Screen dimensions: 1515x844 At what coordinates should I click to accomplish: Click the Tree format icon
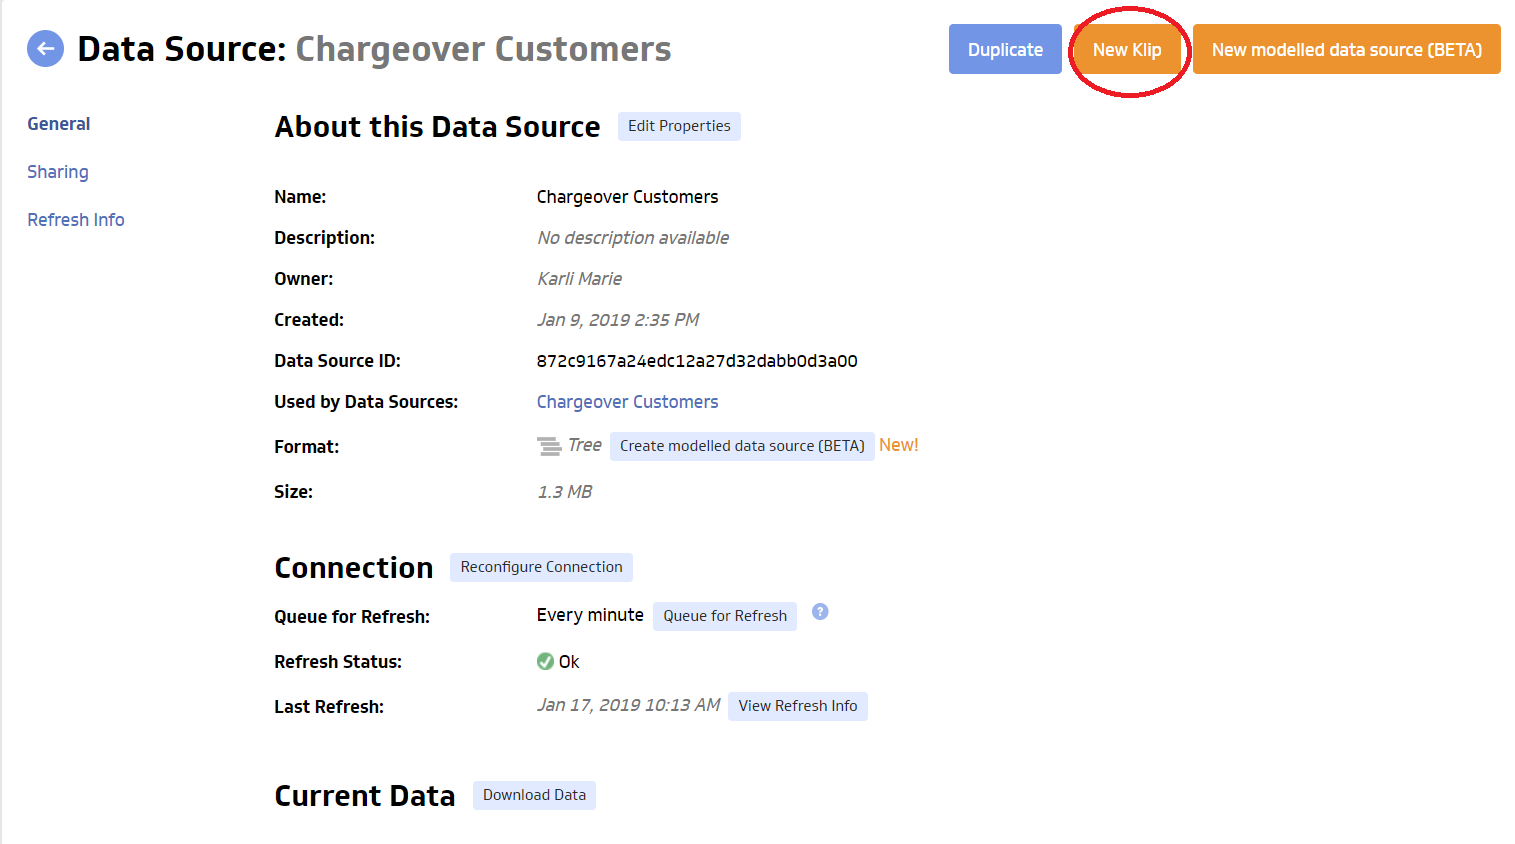pos(549,446)
